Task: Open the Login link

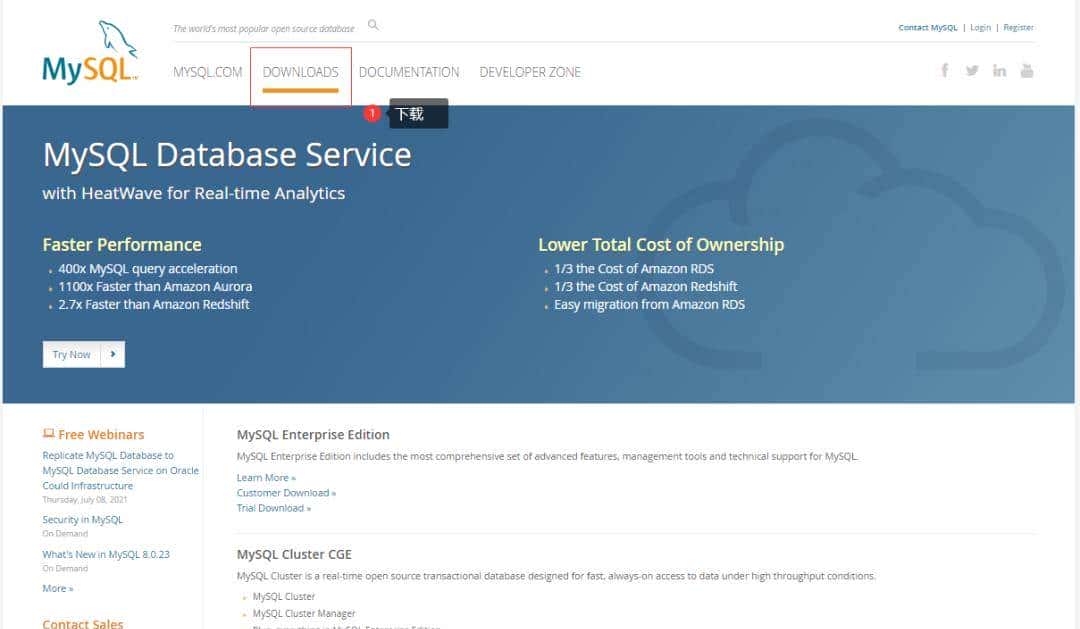Action: (x=981, y=27)
